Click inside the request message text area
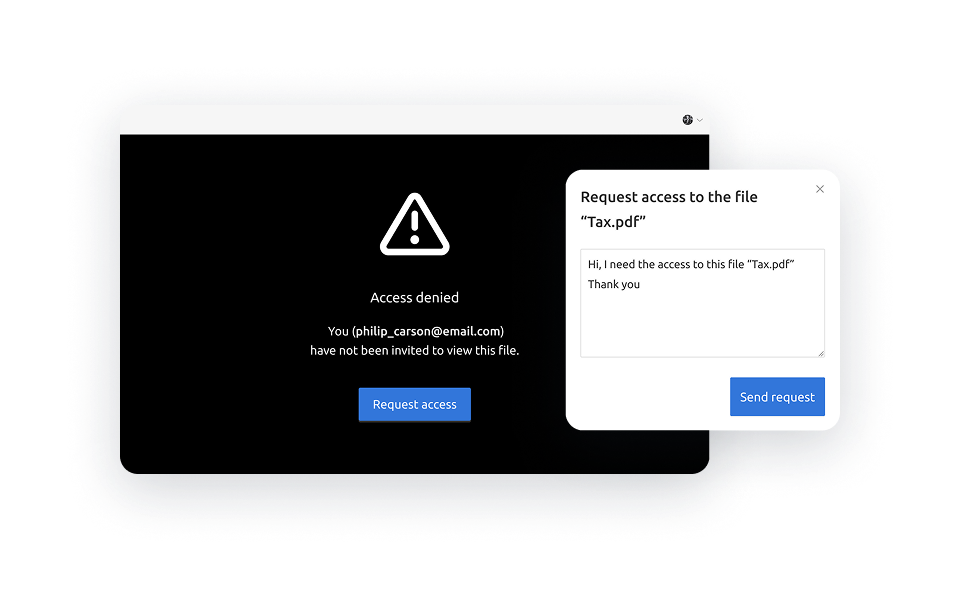 [702, 303]
